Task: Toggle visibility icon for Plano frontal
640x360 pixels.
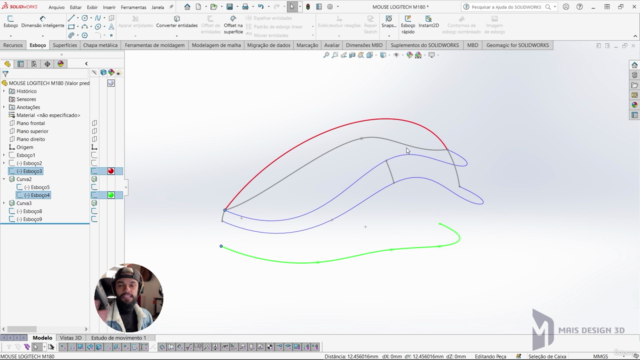Action: point(94,123)
